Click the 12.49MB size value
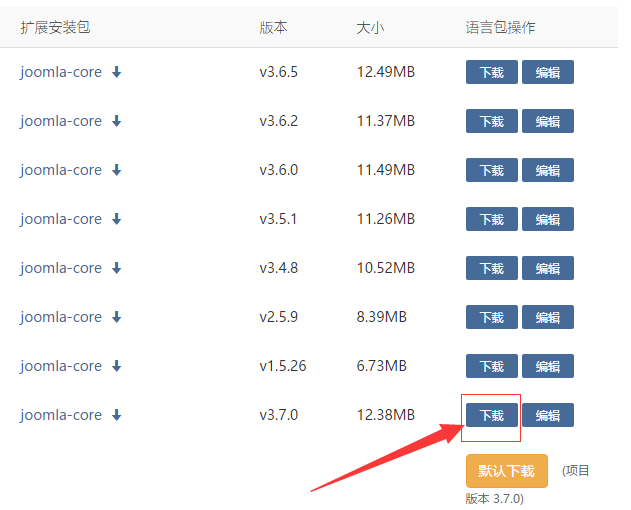This screenshot has width=631, height=510. pyautogui.click(x=386, y=72)
